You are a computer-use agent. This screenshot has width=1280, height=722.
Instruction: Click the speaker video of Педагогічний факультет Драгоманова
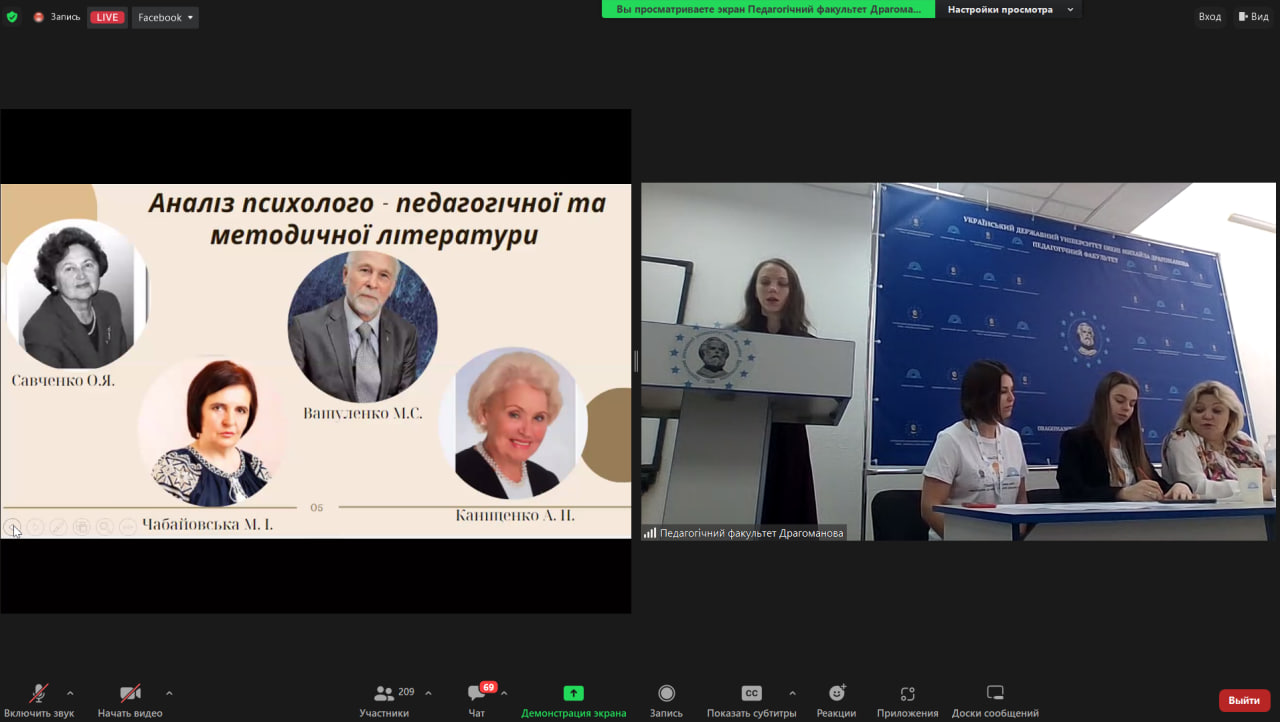(x=958, y=361)
